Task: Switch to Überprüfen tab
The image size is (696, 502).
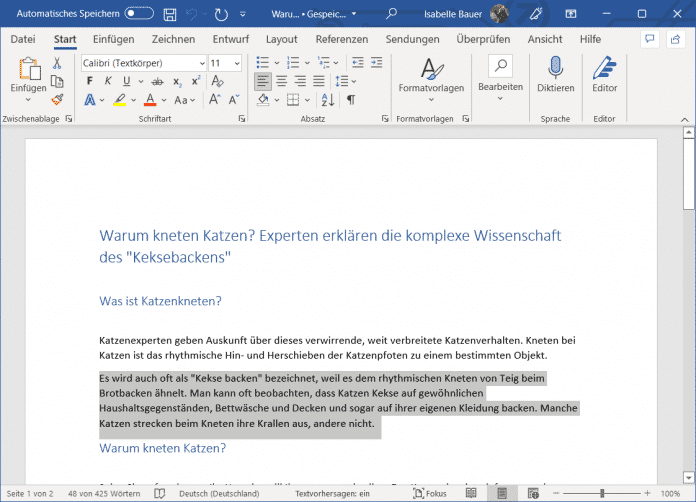Action: click(483, 39)
